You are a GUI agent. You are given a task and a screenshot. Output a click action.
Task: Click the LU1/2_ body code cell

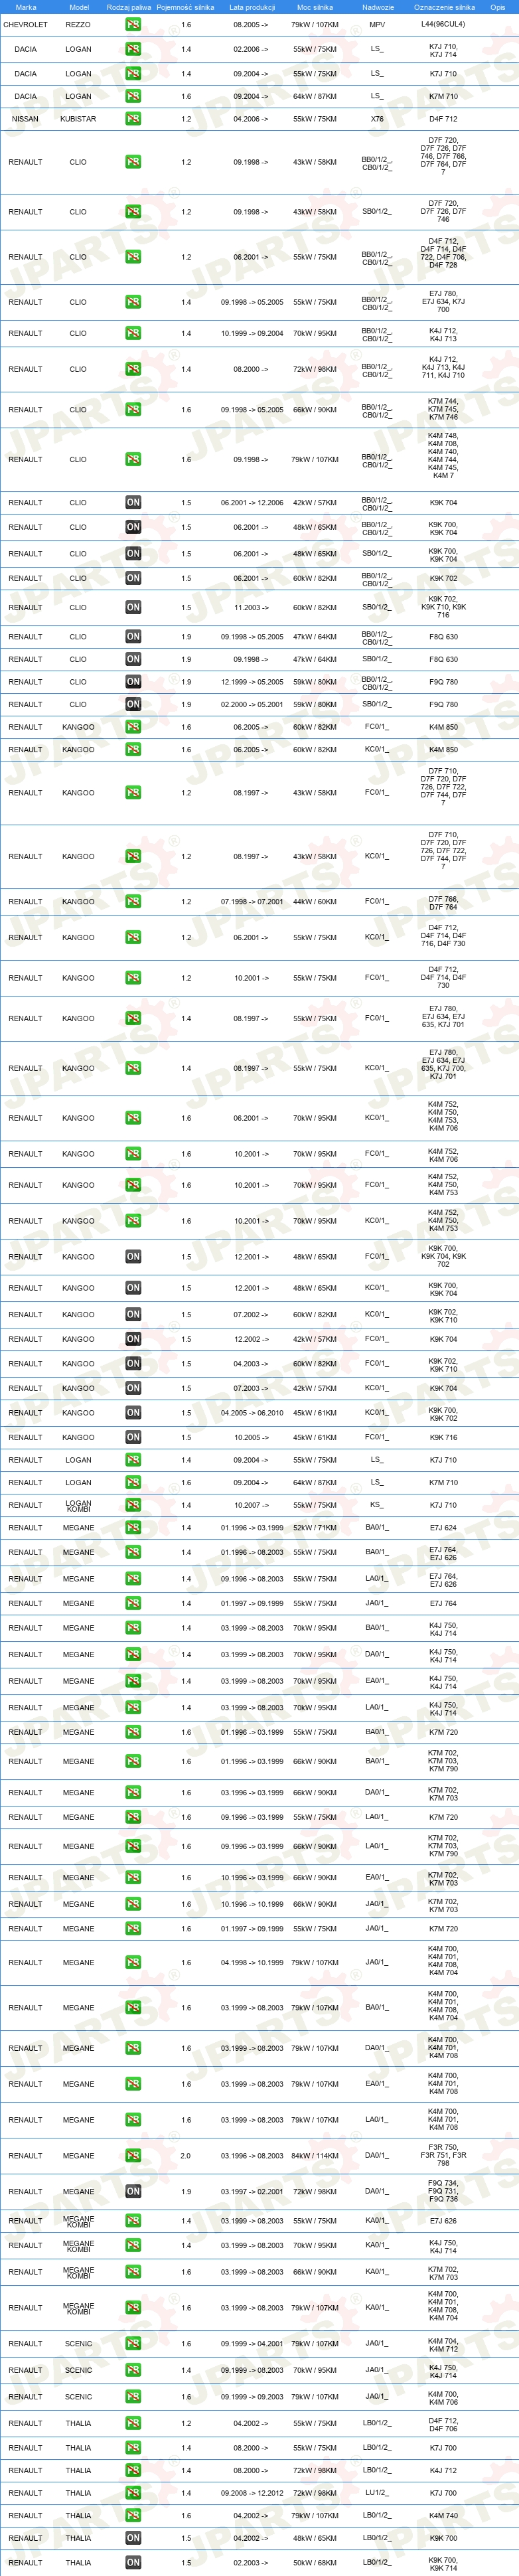377,2492
